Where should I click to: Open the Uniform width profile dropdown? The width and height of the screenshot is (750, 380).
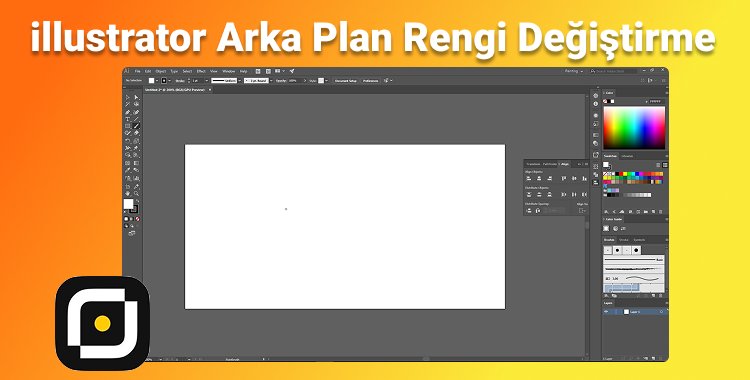pos(240,80)
